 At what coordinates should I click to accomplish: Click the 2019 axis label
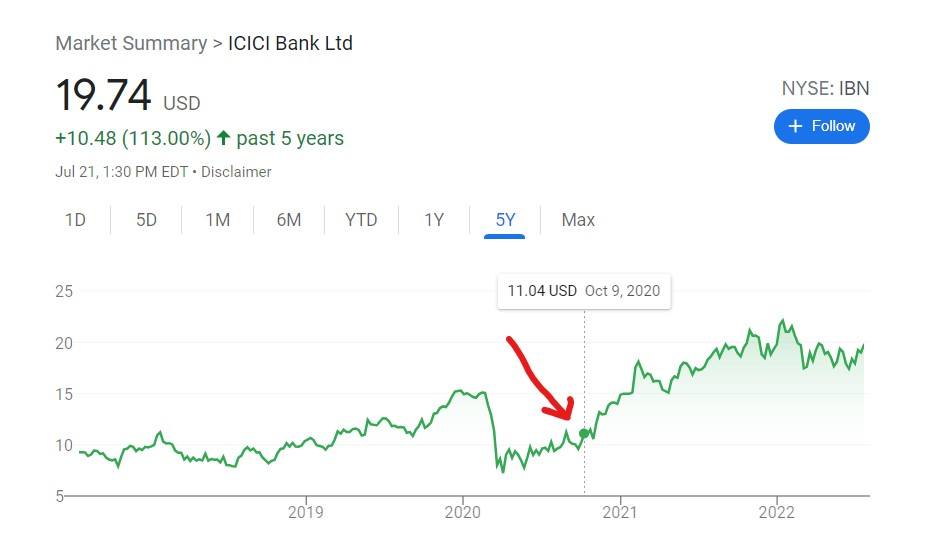(x=306, y=513)
